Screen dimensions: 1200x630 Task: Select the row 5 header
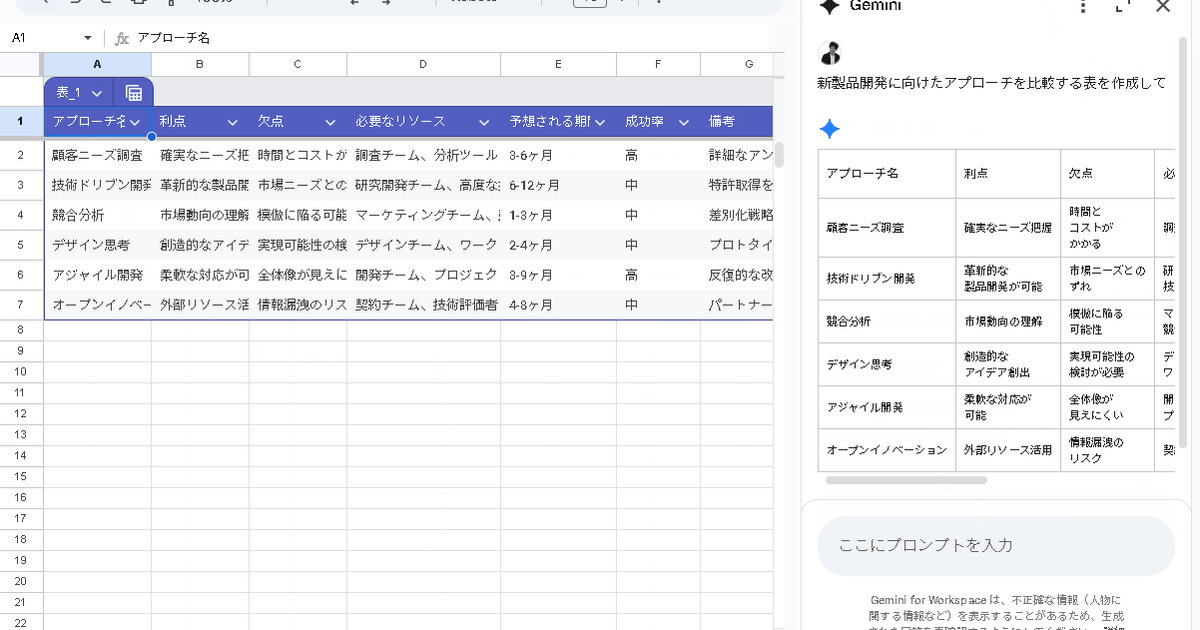pyautogui.click(x=21, y=244)
